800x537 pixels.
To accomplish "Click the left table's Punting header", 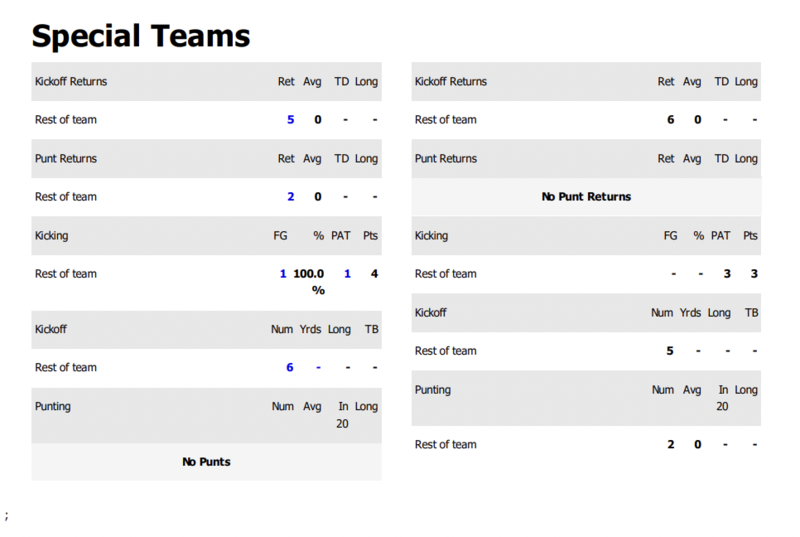I will 53,407.
